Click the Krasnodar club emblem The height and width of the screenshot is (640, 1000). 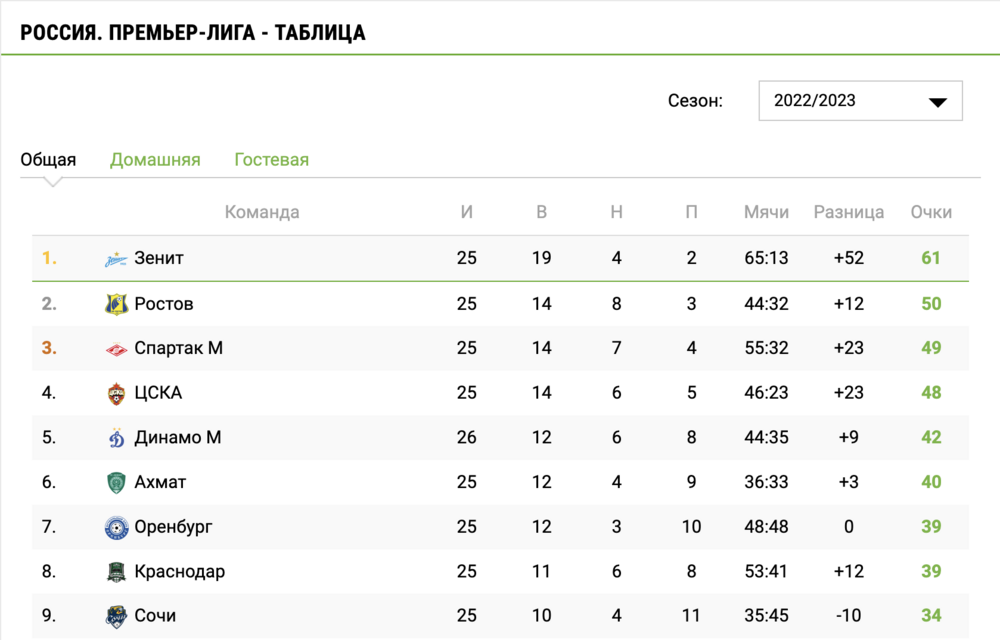116,572
